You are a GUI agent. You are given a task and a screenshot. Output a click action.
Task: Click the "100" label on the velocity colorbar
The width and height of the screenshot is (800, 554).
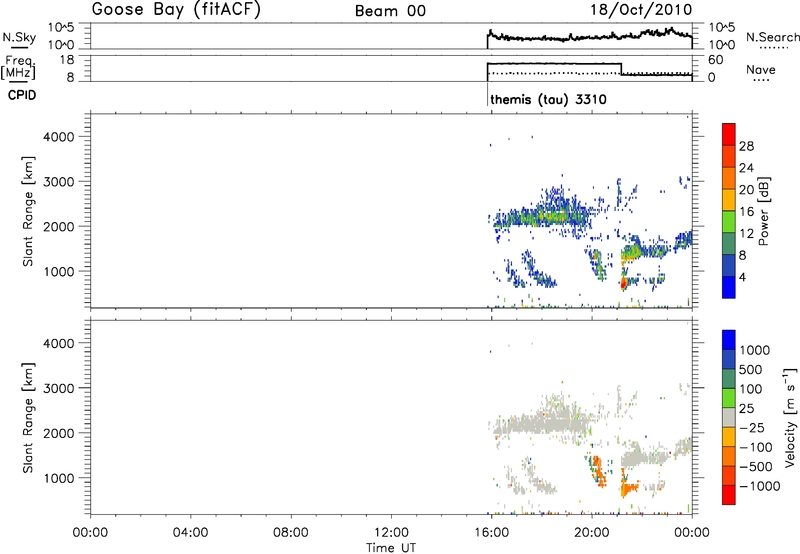pyautogui.click(x=751, y=389)
